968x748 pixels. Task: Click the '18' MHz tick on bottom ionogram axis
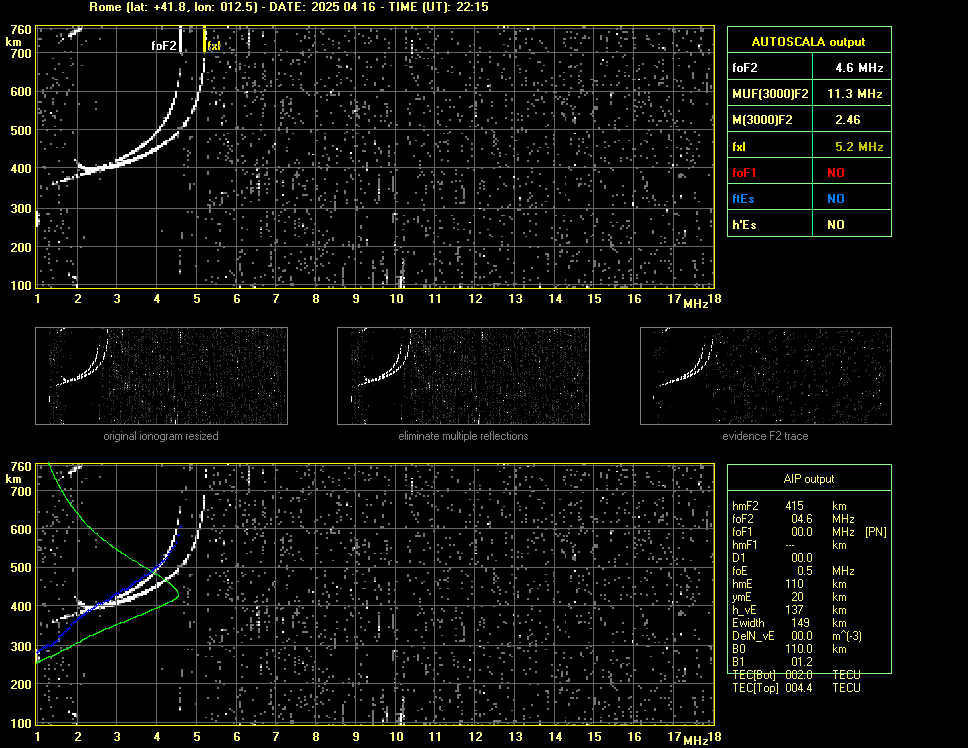714,736
